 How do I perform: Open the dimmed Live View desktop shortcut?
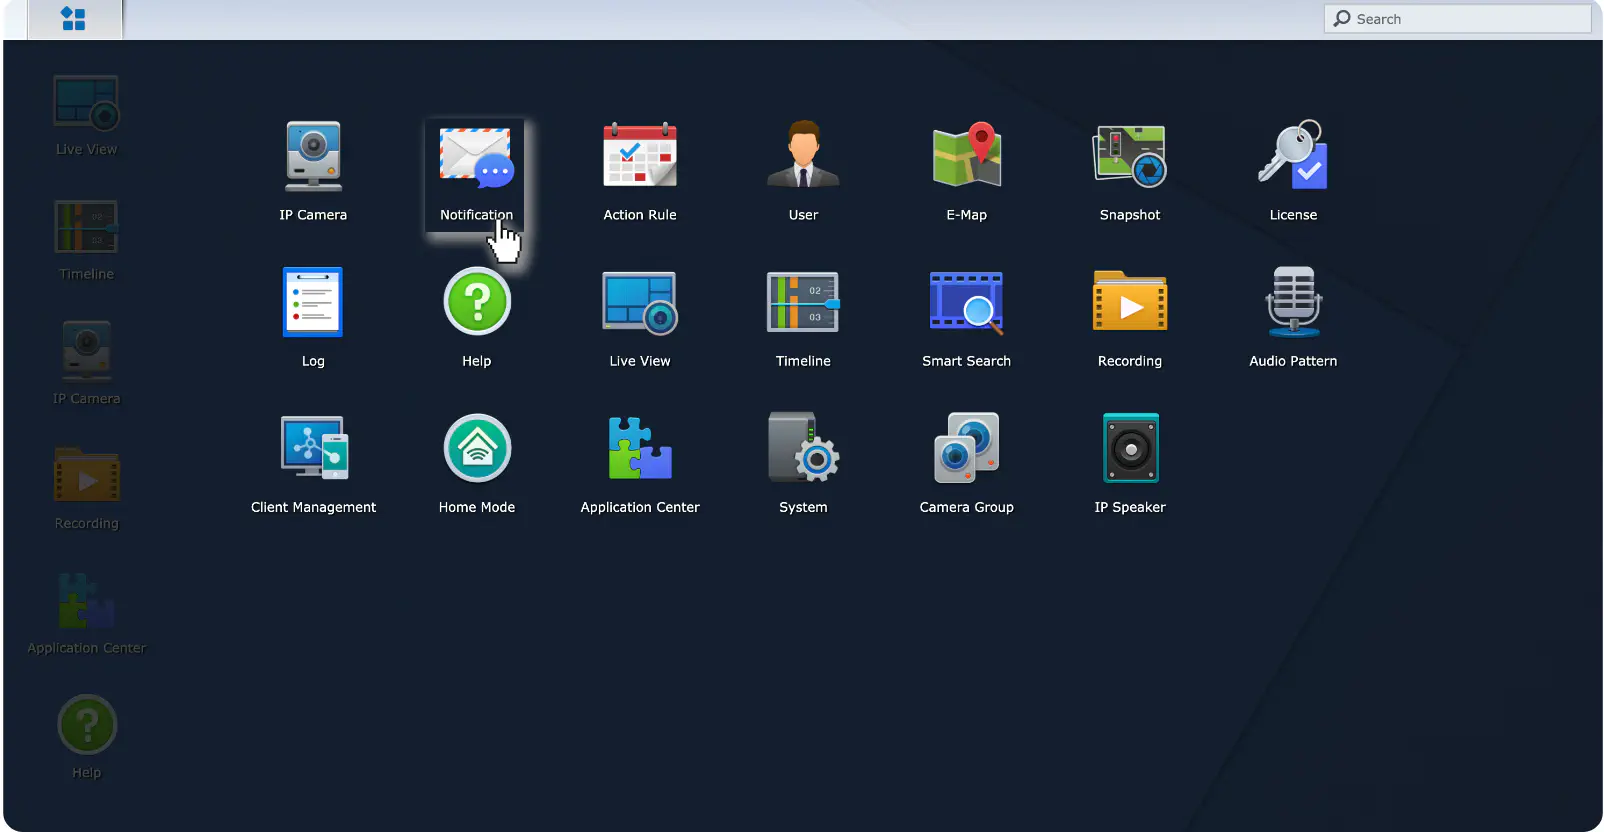tap(87, 116)
